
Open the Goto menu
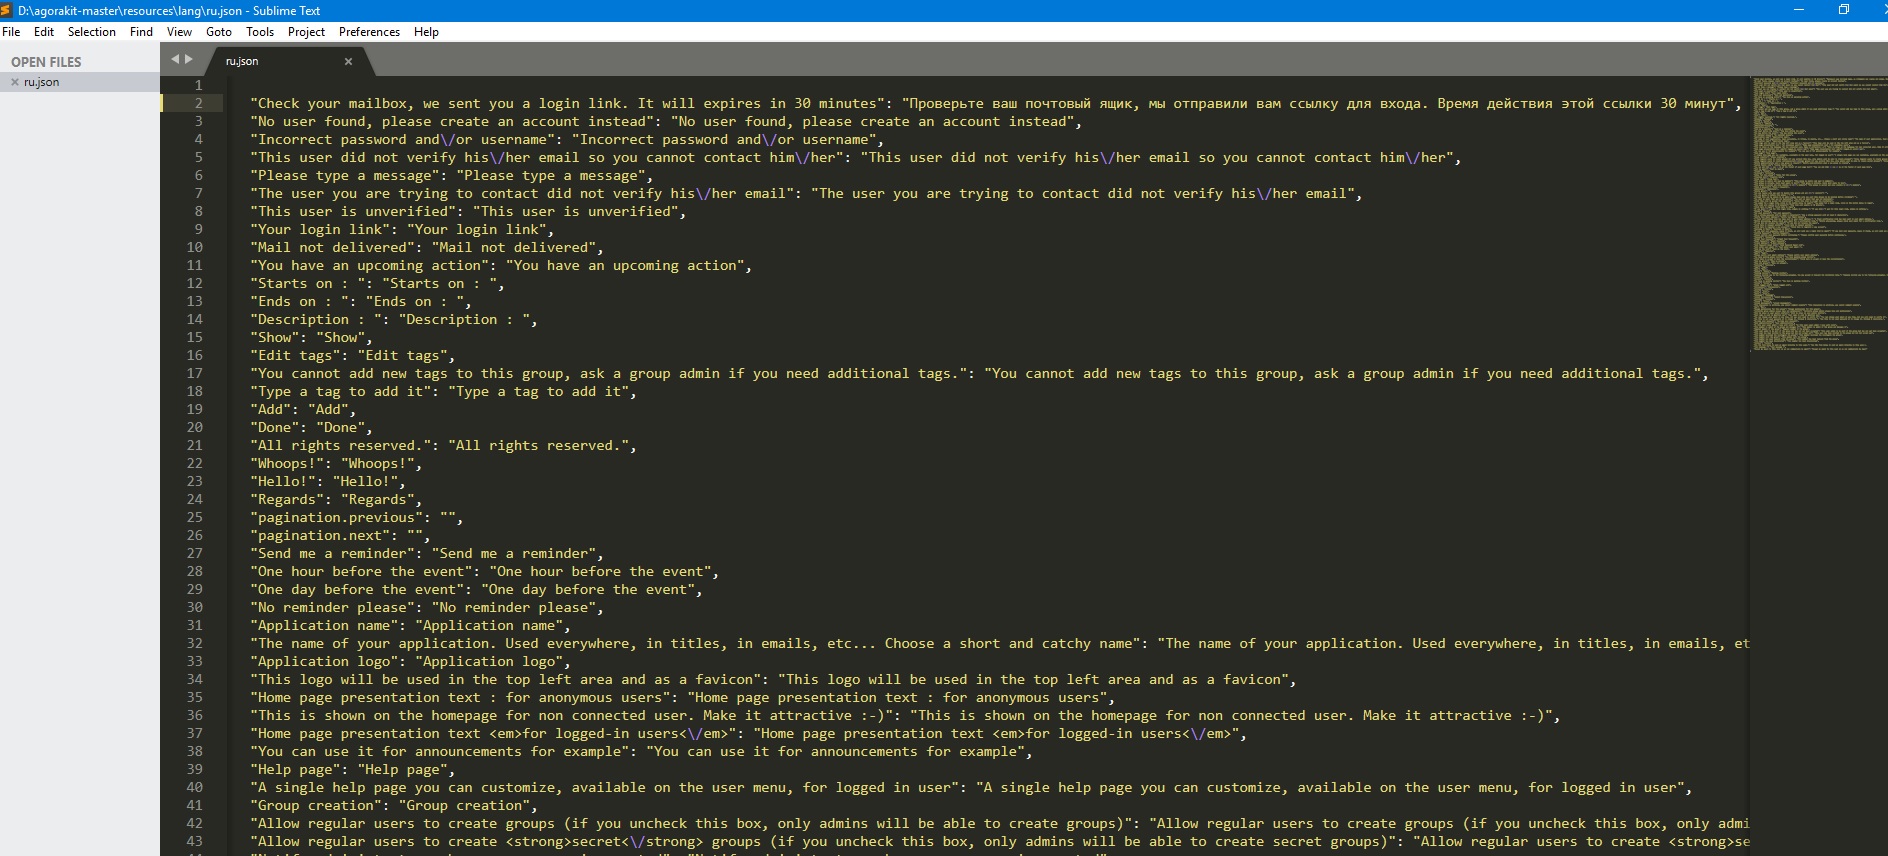tap(218, 32)
